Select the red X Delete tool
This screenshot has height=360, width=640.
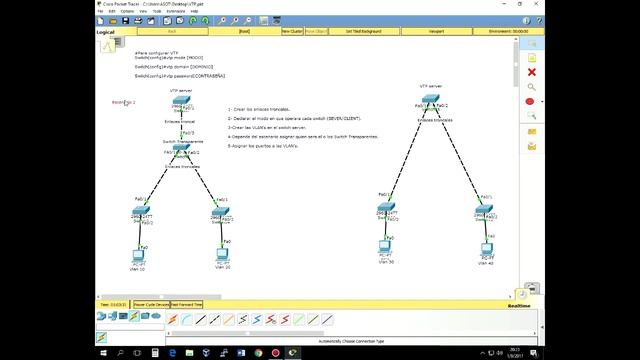point(532,72)
